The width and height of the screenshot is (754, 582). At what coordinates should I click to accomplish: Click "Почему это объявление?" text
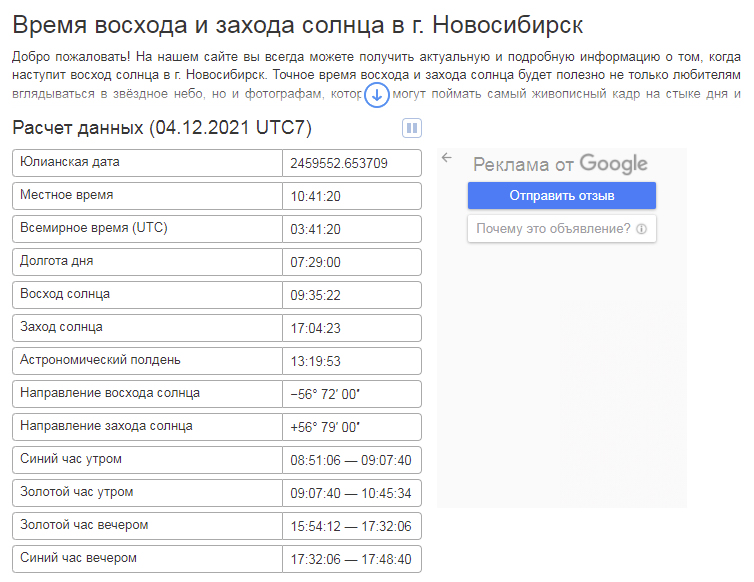pos(553,229)
